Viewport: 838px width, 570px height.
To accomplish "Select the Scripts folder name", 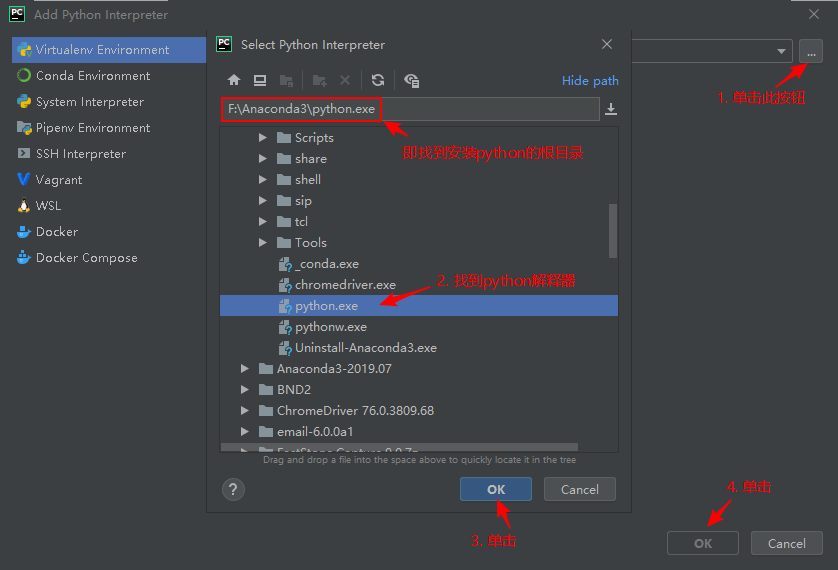I will (x=314, y=138).
